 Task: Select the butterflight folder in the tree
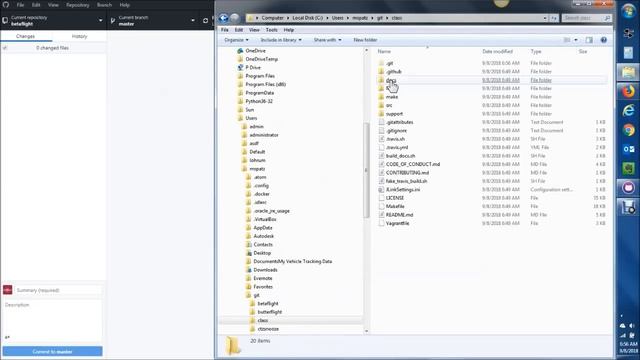(x=269, y=312)
